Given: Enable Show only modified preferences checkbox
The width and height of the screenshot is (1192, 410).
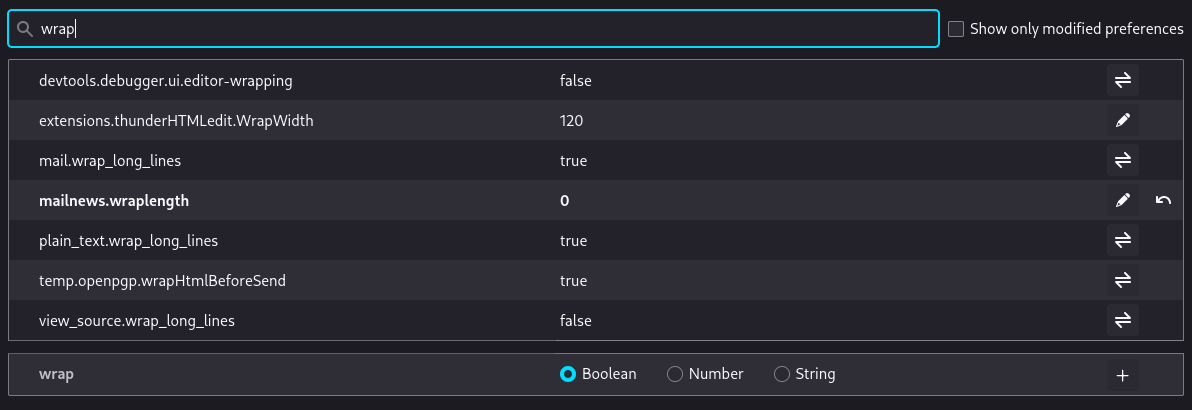Looking at the screenshot, I should [956, 29].
